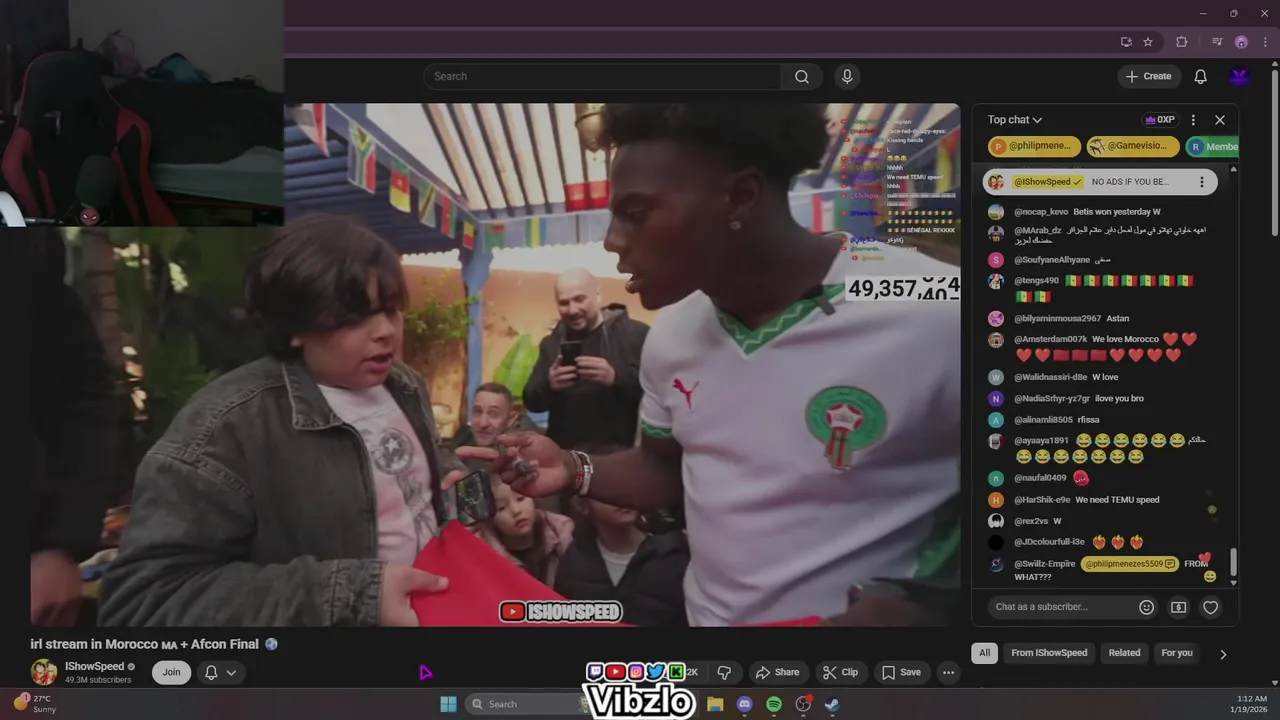This screenshot has width=1280, height=720.
Task: Click the Super Chat dollar icon
Action: [1179, 607]
